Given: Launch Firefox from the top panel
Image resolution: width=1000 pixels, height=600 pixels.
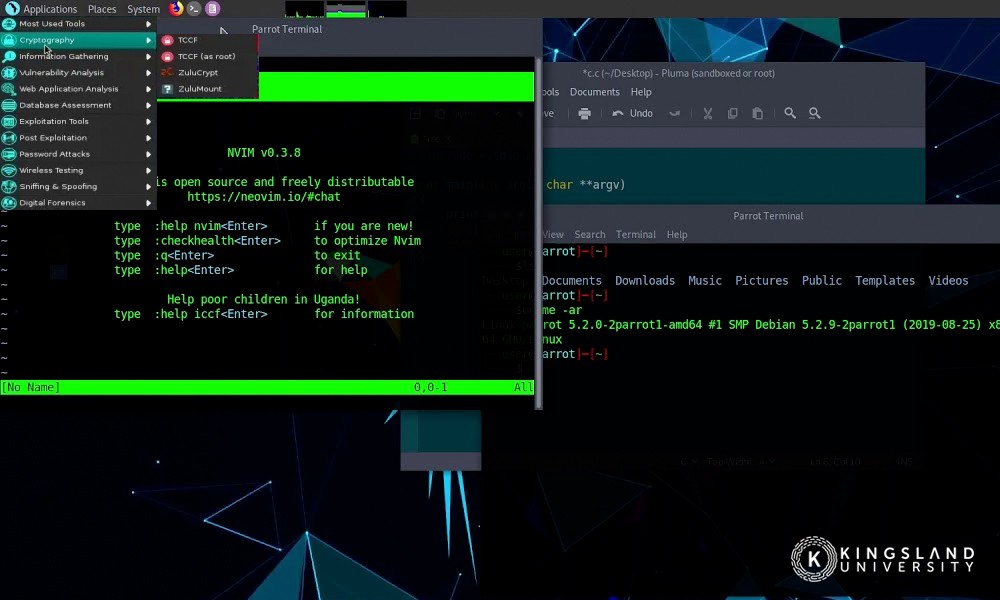Looking at the screenshot, I should (176, 8).
